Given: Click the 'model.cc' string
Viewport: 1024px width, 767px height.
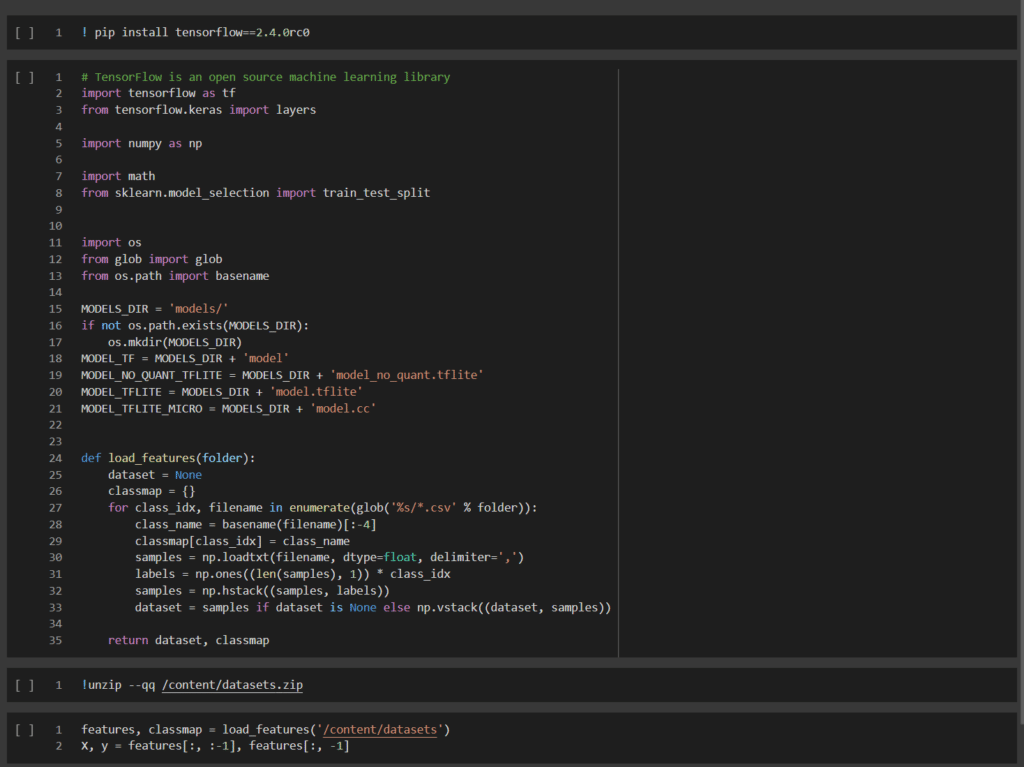Looking at the screenshot, I should (x=343, y=408).
